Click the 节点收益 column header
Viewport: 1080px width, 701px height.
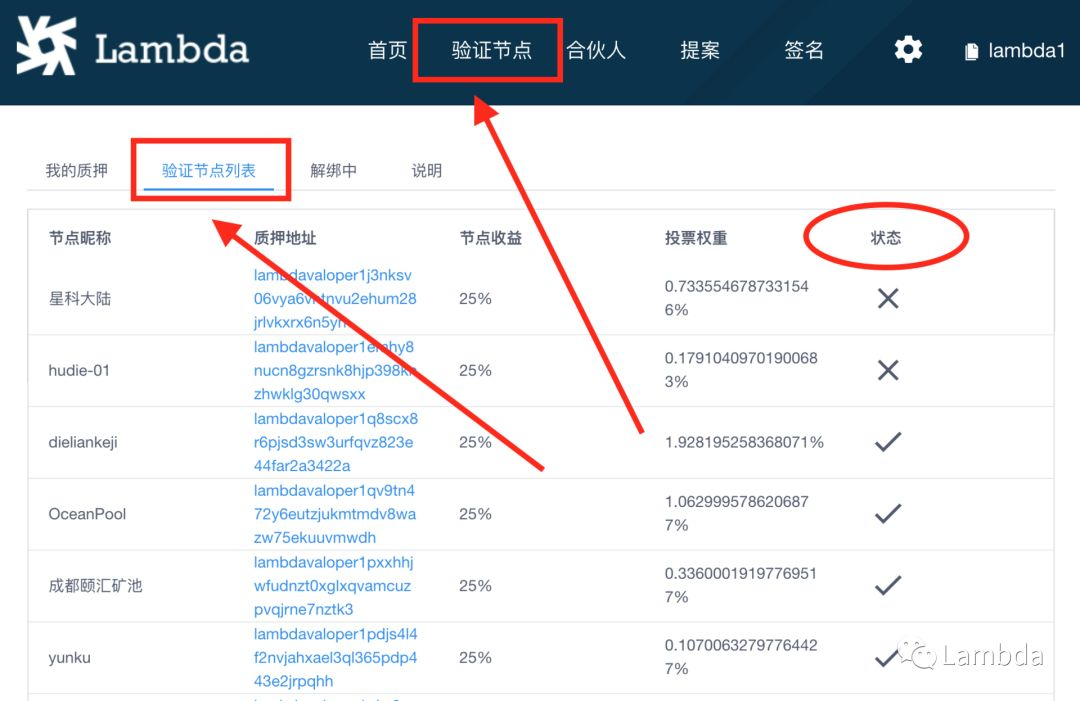490,238
